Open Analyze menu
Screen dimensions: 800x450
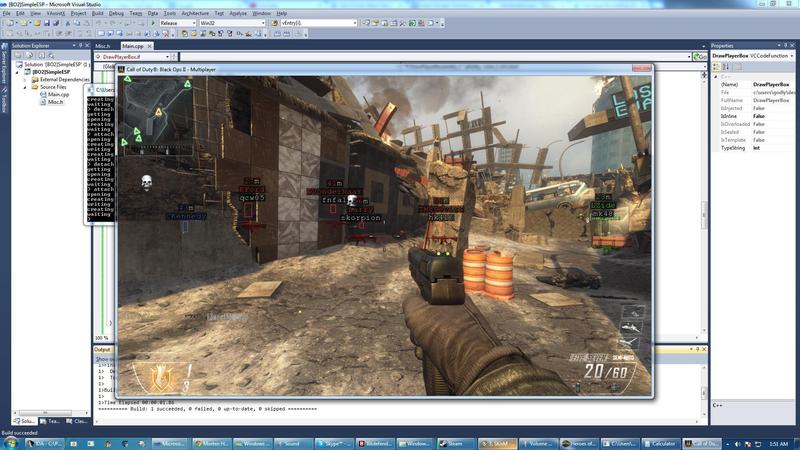point(238,13)
